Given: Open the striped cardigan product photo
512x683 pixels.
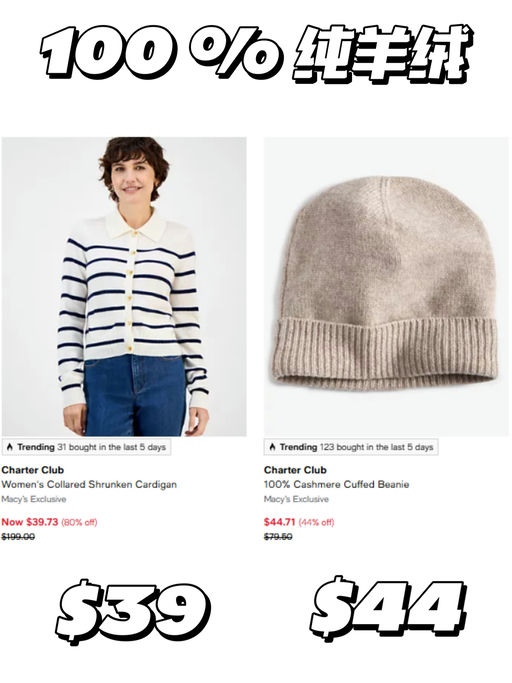Looking at the screenshot, I should [124, 286].
